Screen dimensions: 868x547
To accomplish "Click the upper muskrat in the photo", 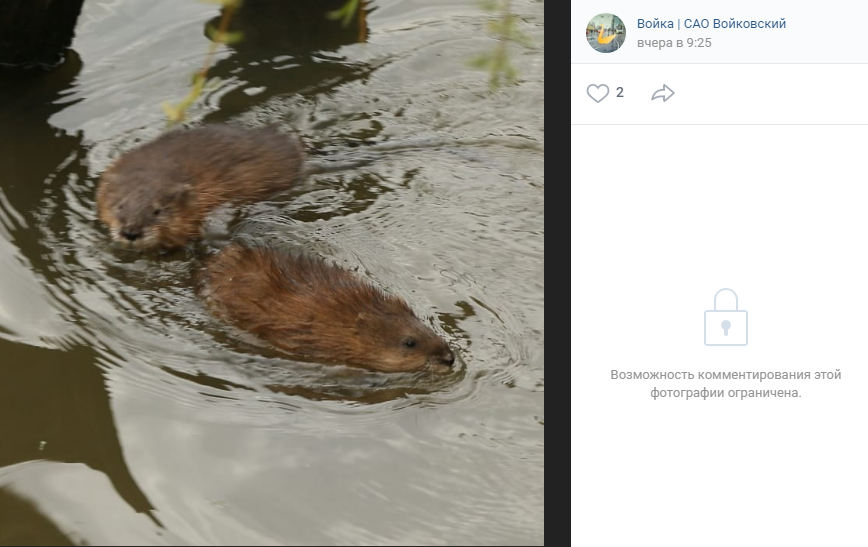I will 199,185.
